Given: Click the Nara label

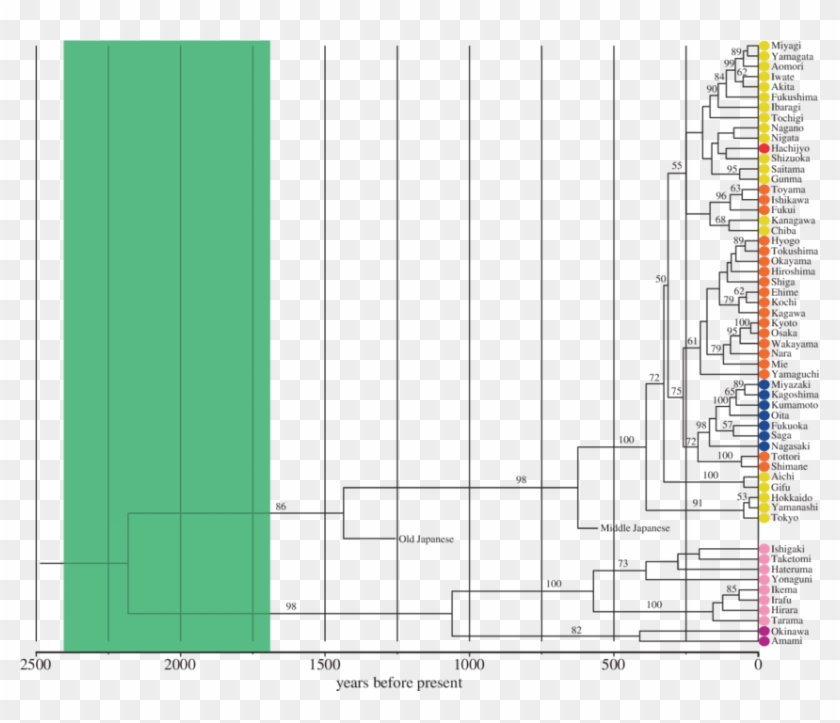Looking at the screenshot, I should pyautogui.click(x=781, y=353).
